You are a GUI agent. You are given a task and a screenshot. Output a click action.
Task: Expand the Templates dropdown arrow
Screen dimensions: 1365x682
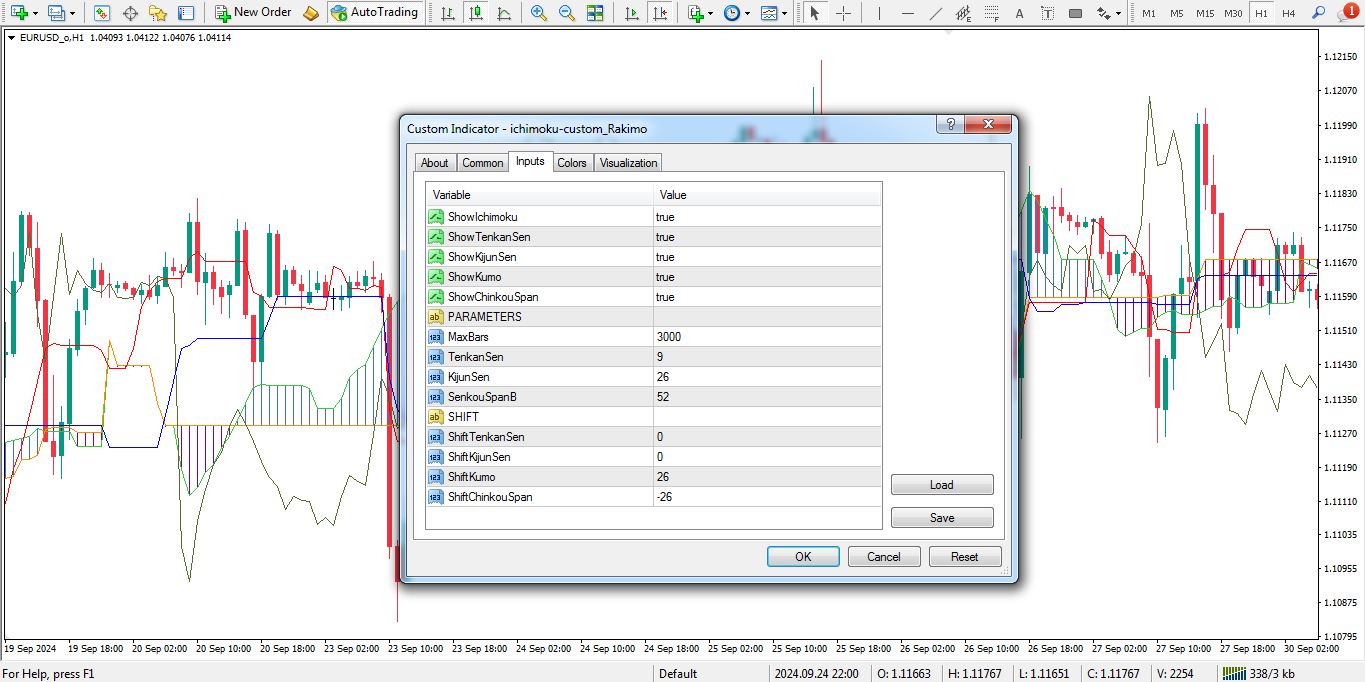click(x=784, y=14)
